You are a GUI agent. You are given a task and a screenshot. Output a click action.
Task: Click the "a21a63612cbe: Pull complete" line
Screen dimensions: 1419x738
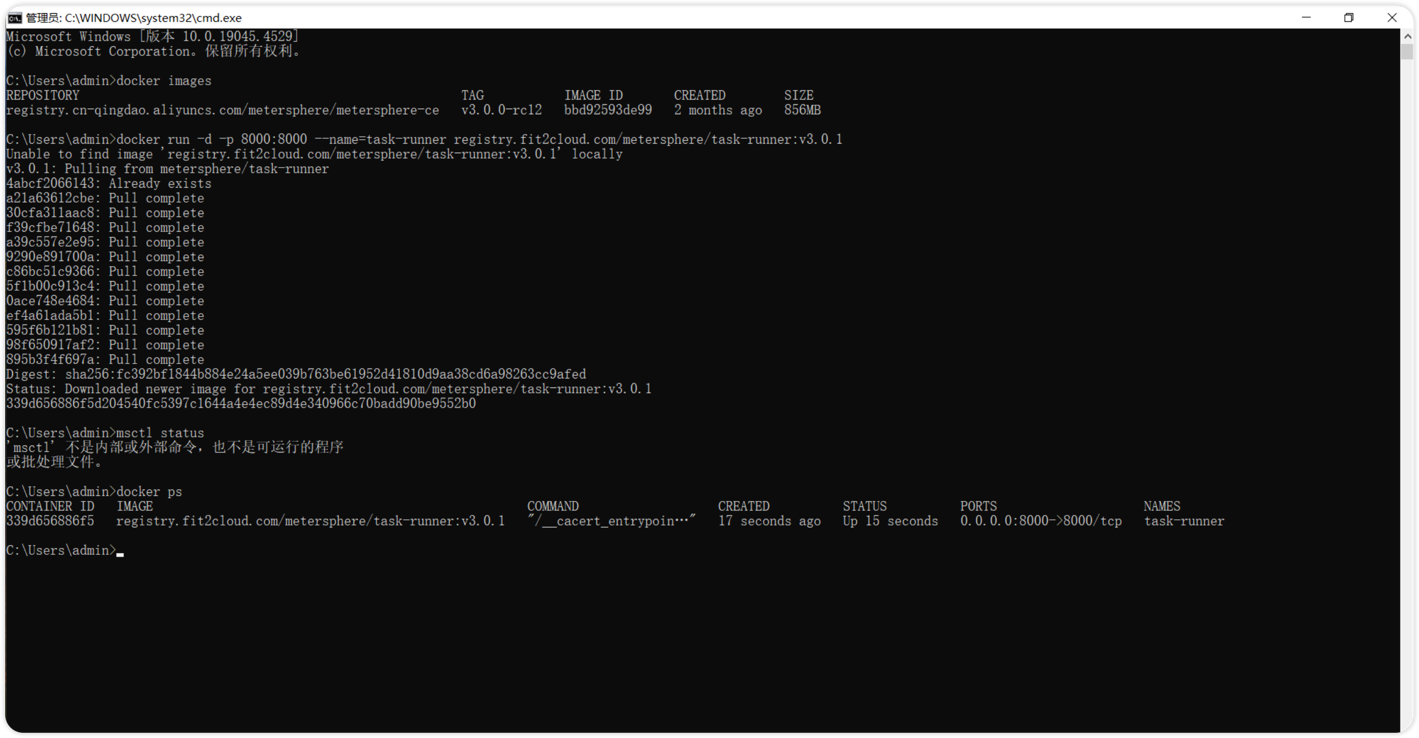[105, 198]
